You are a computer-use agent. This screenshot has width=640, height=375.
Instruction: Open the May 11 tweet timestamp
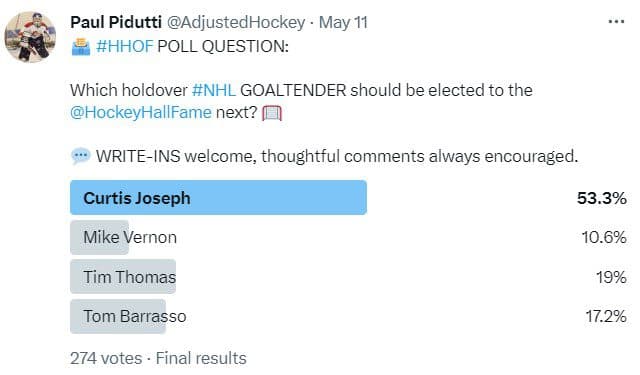click(x=343, y=22)
